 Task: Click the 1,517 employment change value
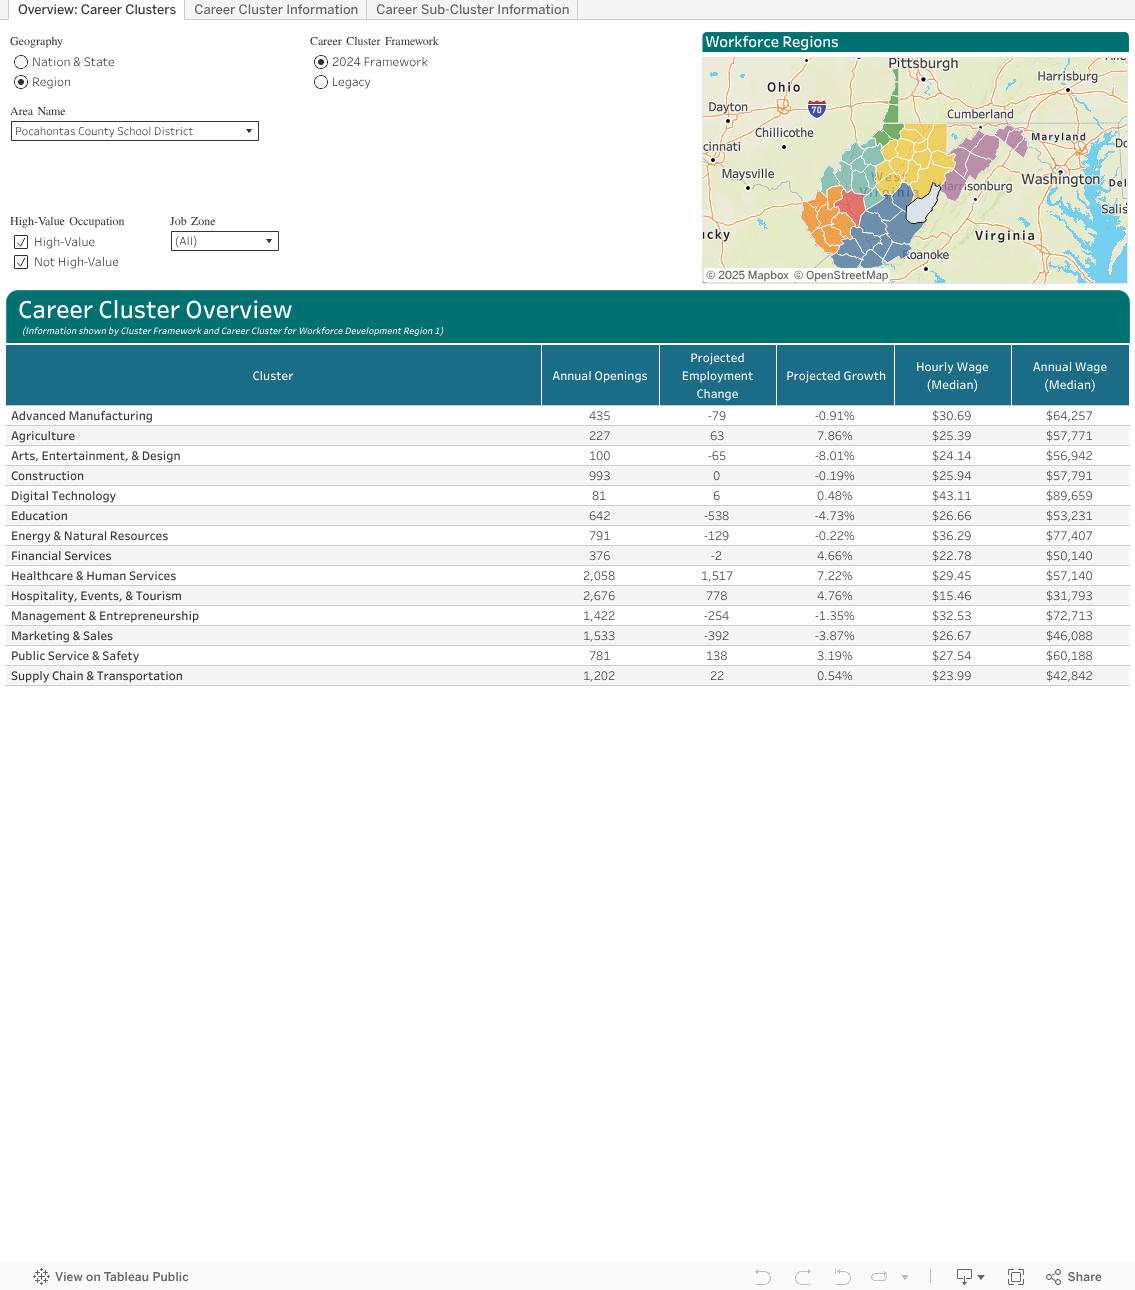click(717, 576)
